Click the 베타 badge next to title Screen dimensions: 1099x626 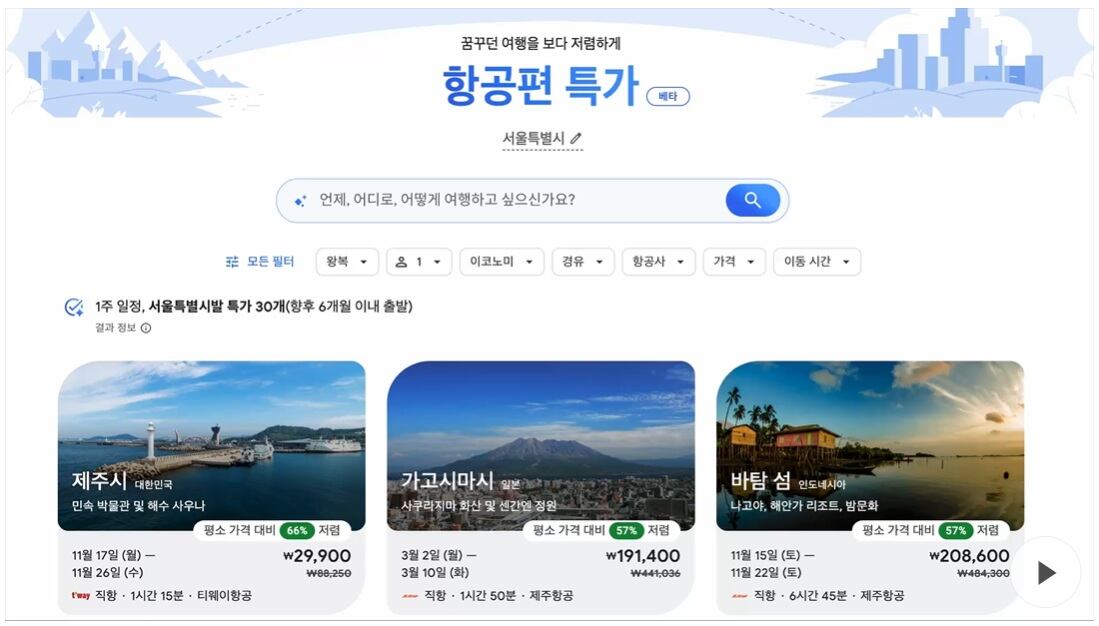pos(668,96)
